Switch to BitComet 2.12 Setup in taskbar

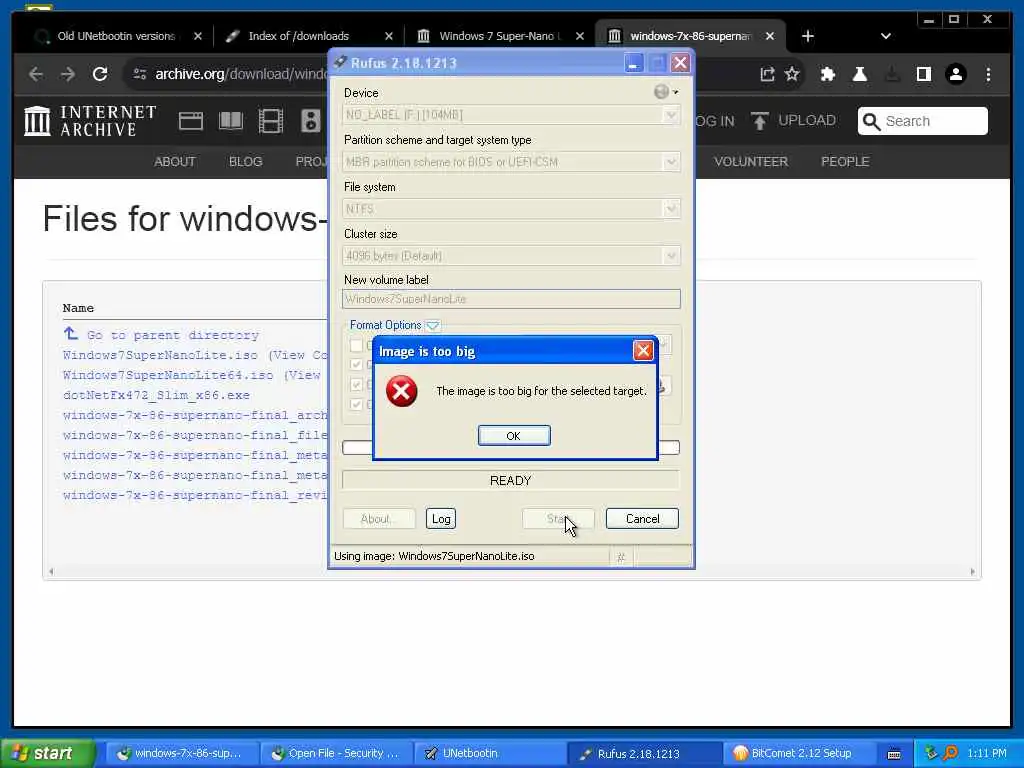[x=801, y=754]
